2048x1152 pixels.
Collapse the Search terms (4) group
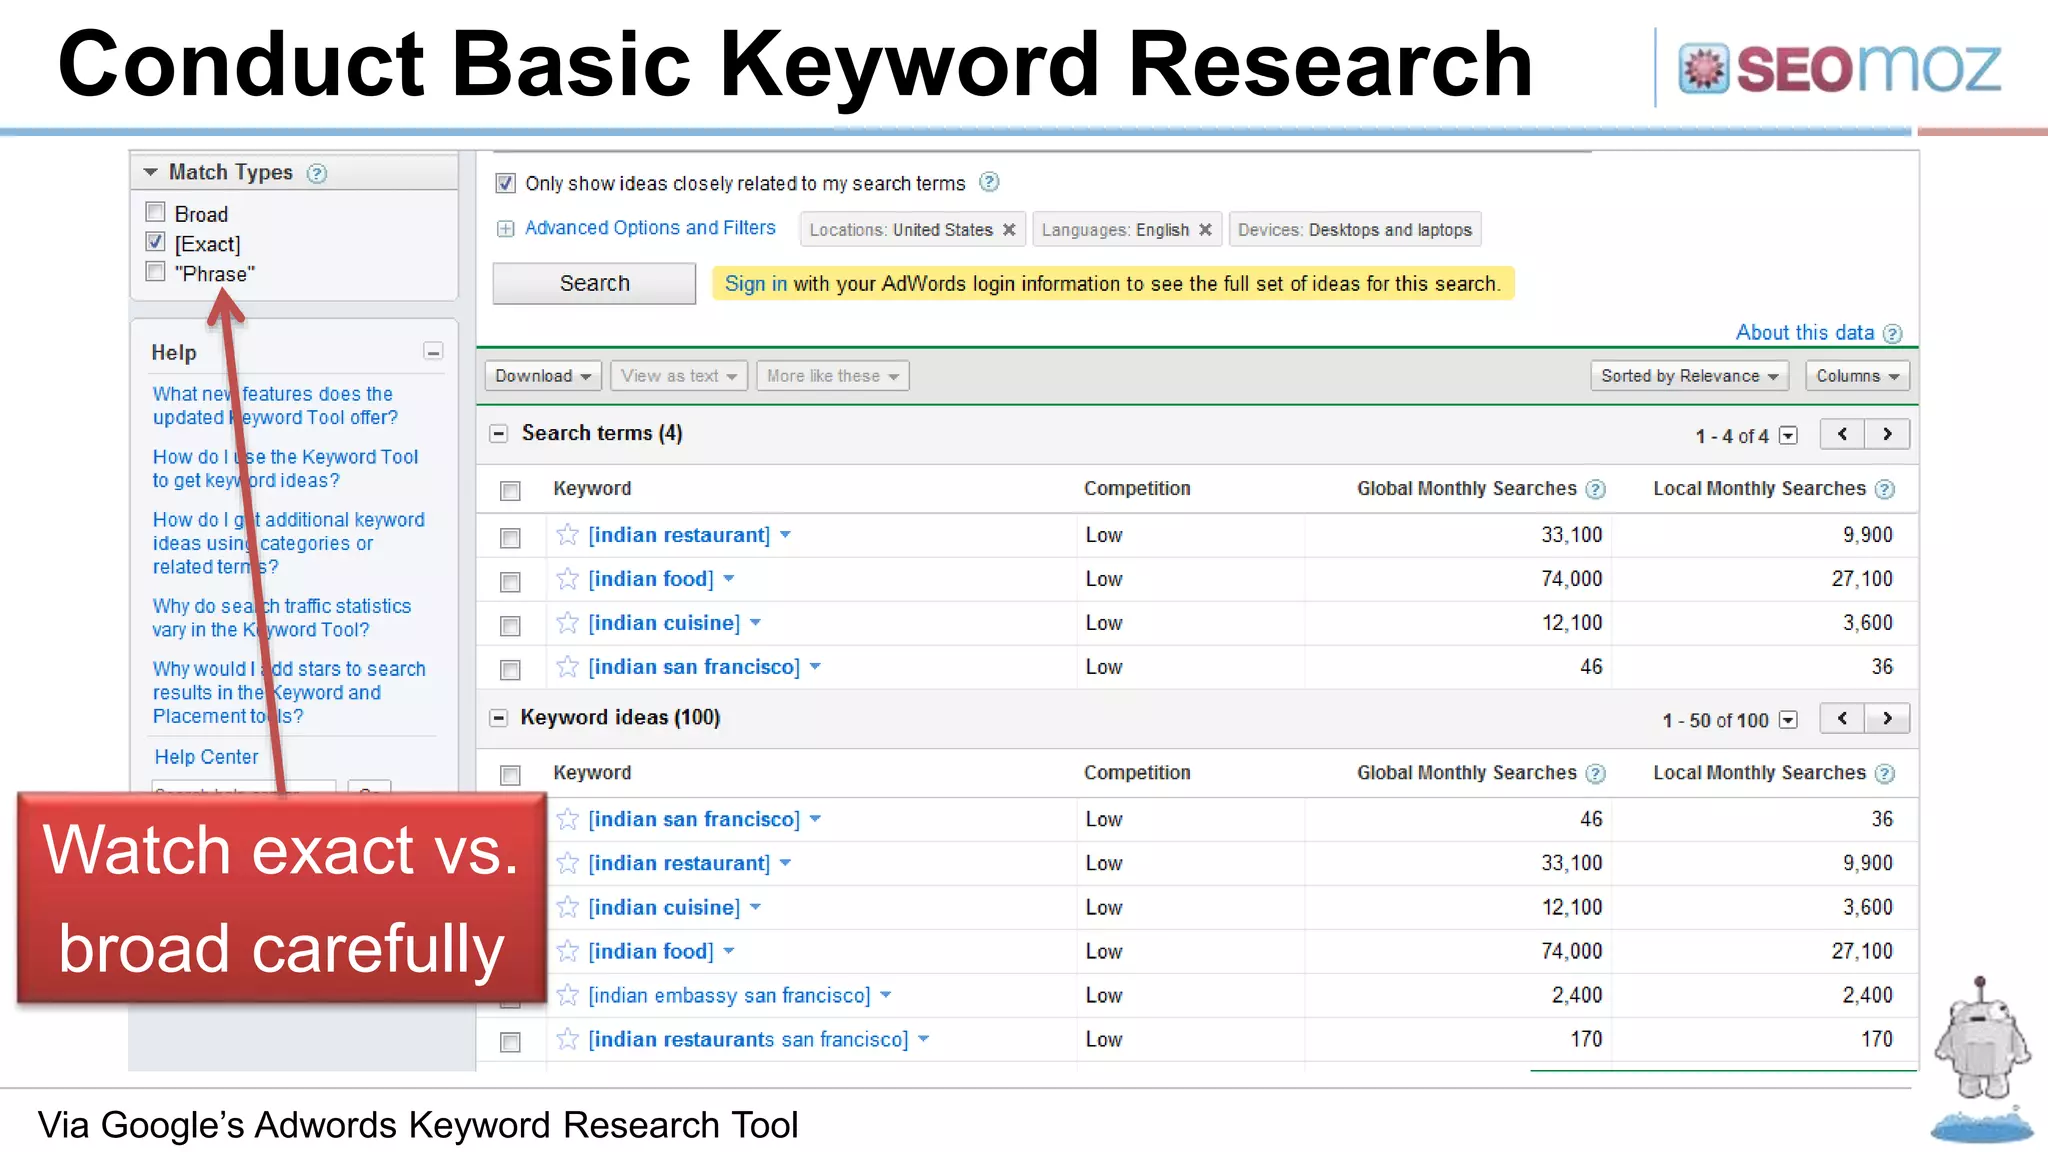(498, 434)
